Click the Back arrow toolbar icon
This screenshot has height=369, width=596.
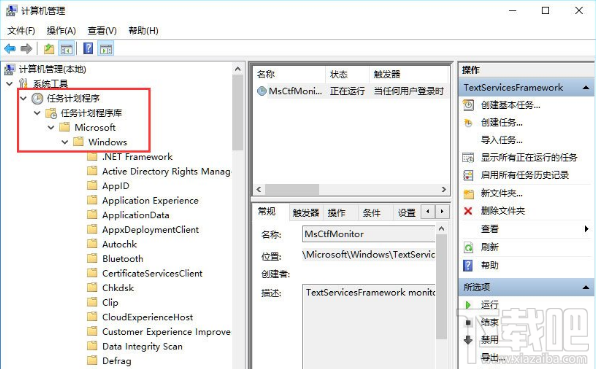click(x=10, y=49)
